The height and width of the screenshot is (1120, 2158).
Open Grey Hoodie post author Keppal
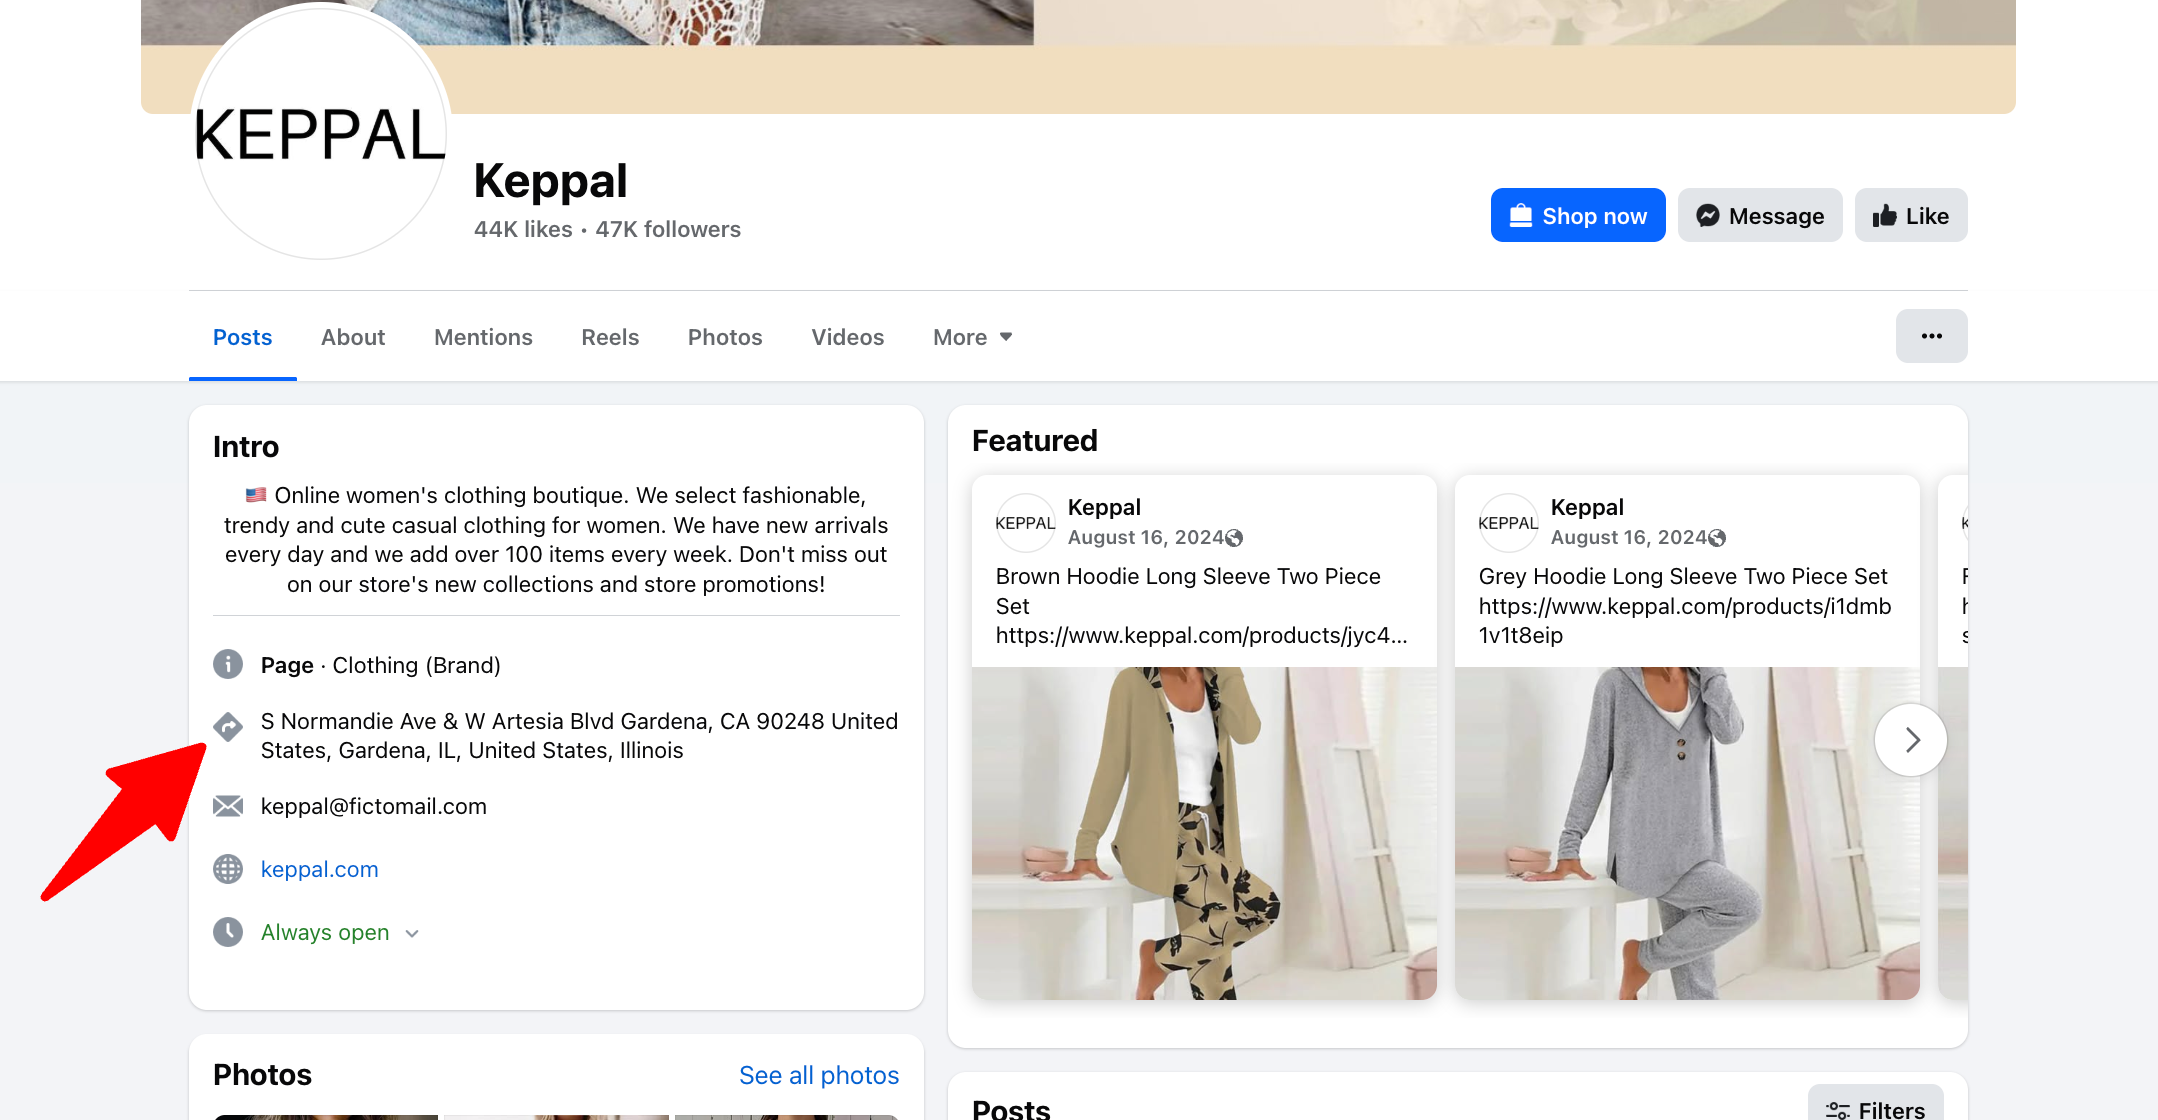tap(1587, 507)
